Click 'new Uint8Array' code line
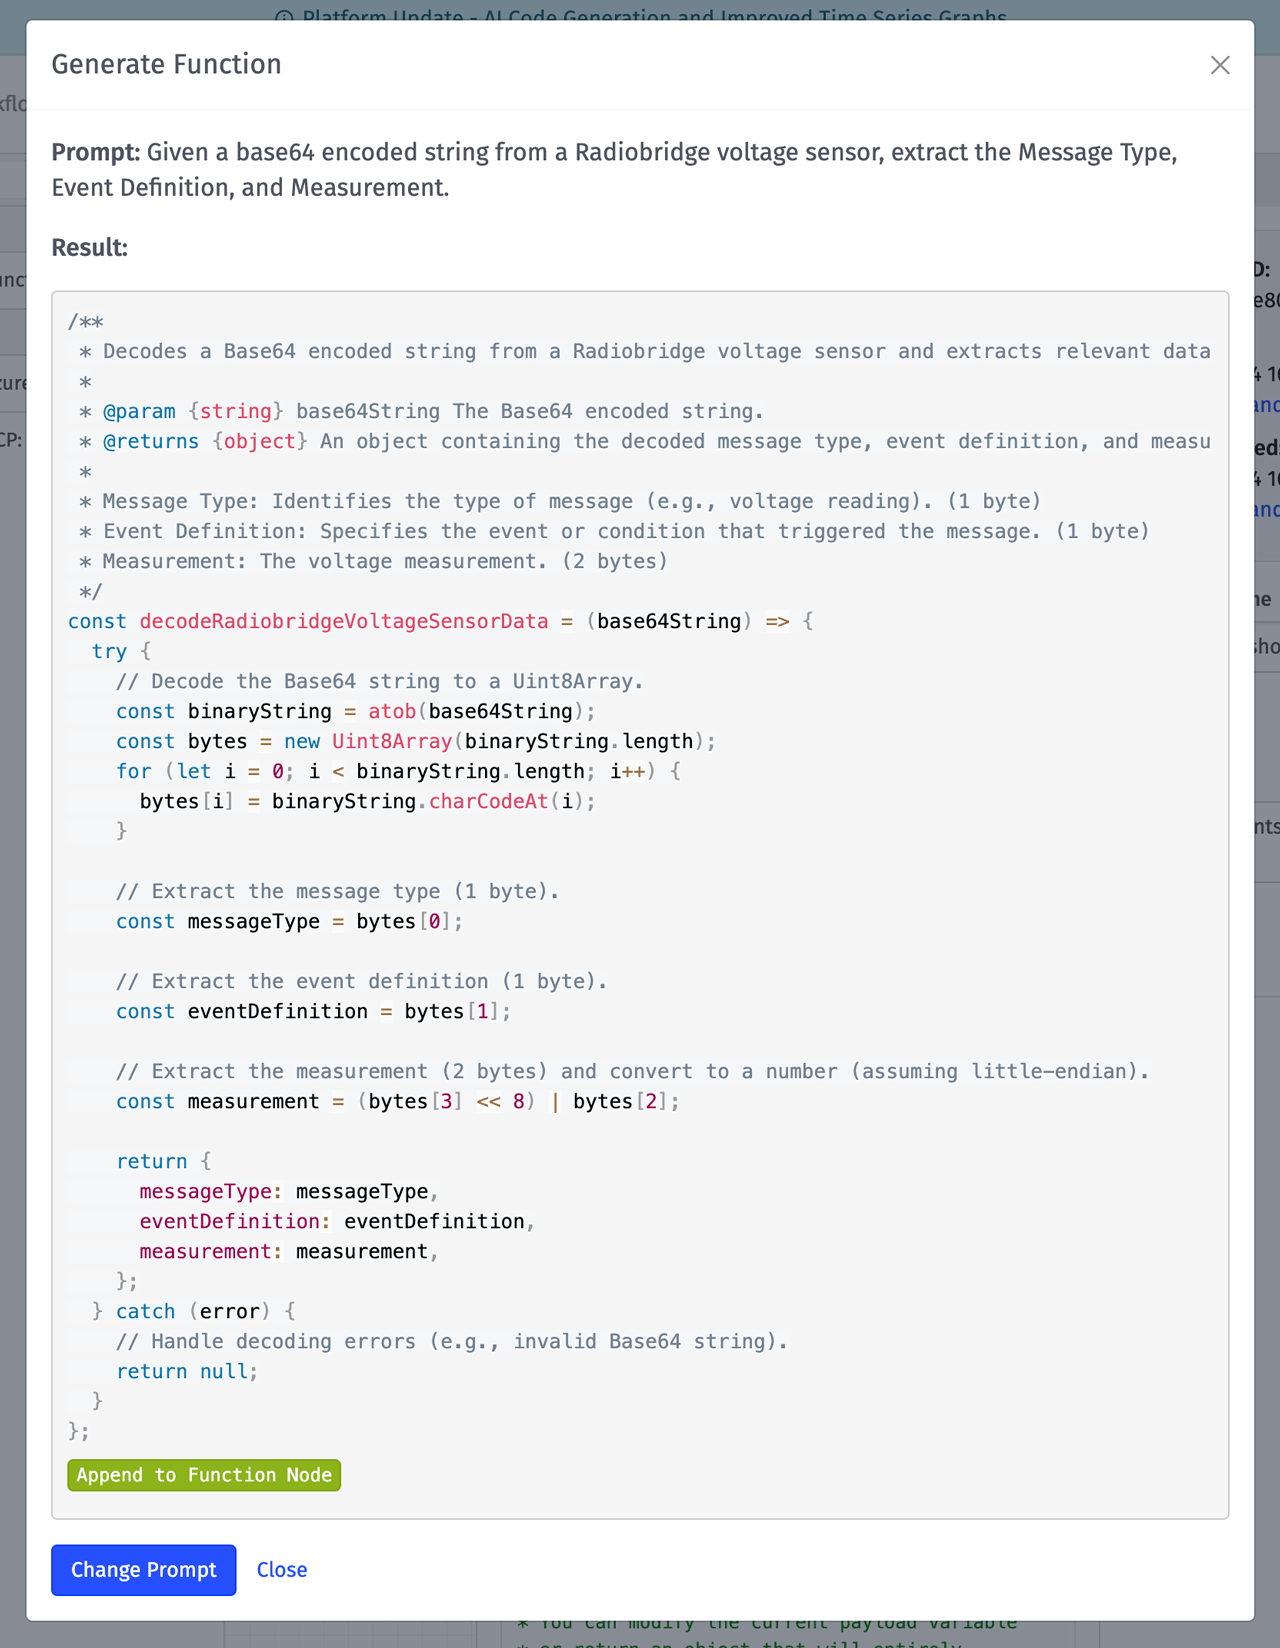Image resolution: width=1280 pixels, height=1648 pixels. 416,741
